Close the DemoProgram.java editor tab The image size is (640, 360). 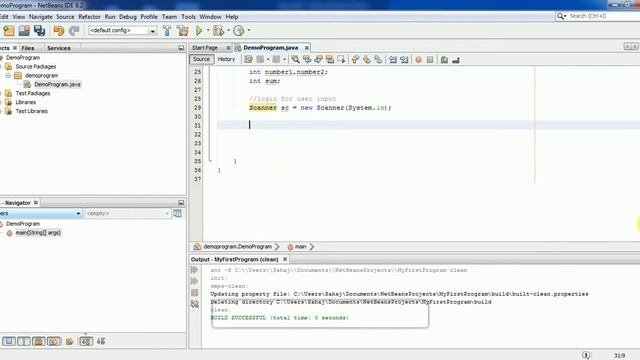pos(307,48)
